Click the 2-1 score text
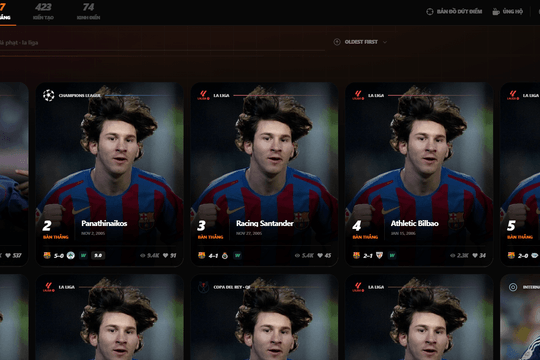Viewport: 540px width, 360px height. point(368,256)
